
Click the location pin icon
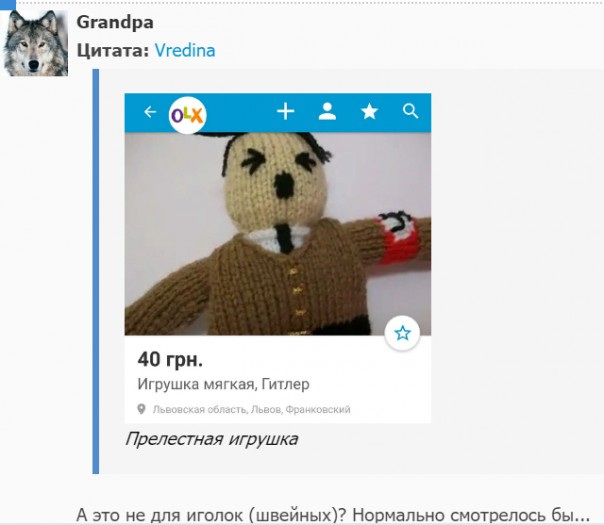pyautogui.click(x=141, y=409)
